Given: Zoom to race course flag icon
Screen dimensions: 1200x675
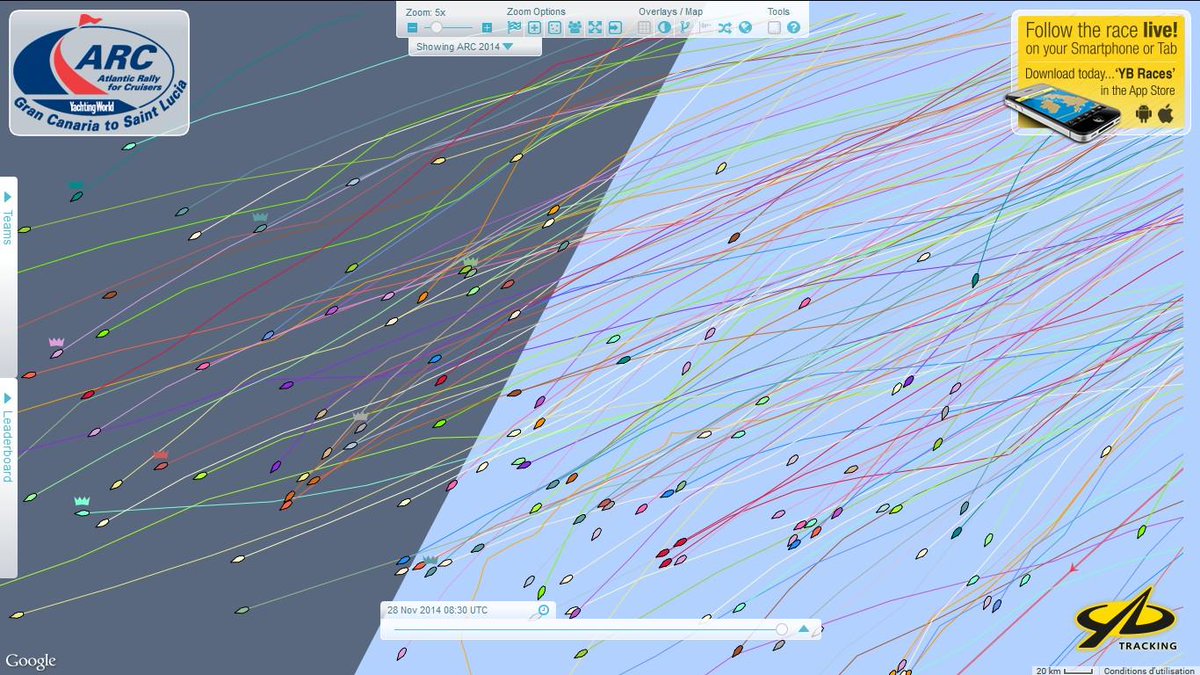Looking at the screenshot, I should 514,28.
